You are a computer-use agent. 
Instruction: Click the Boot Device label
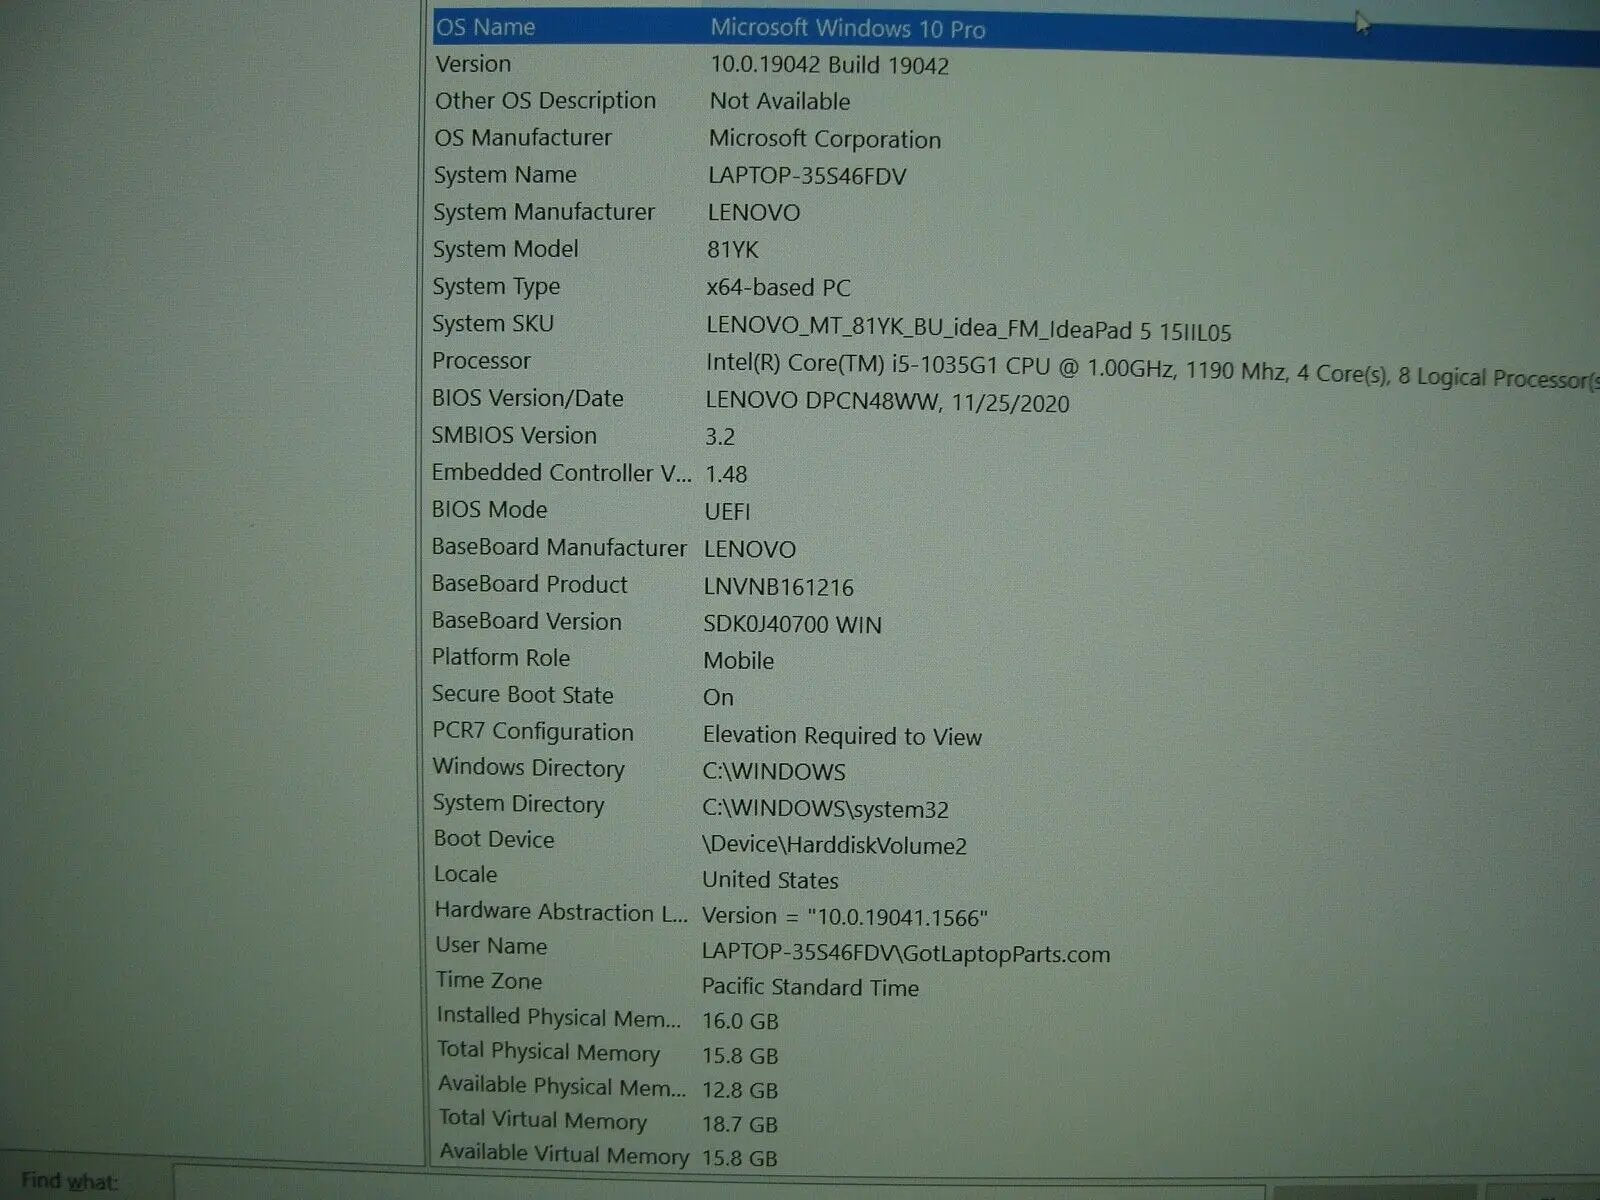[493, 840]
